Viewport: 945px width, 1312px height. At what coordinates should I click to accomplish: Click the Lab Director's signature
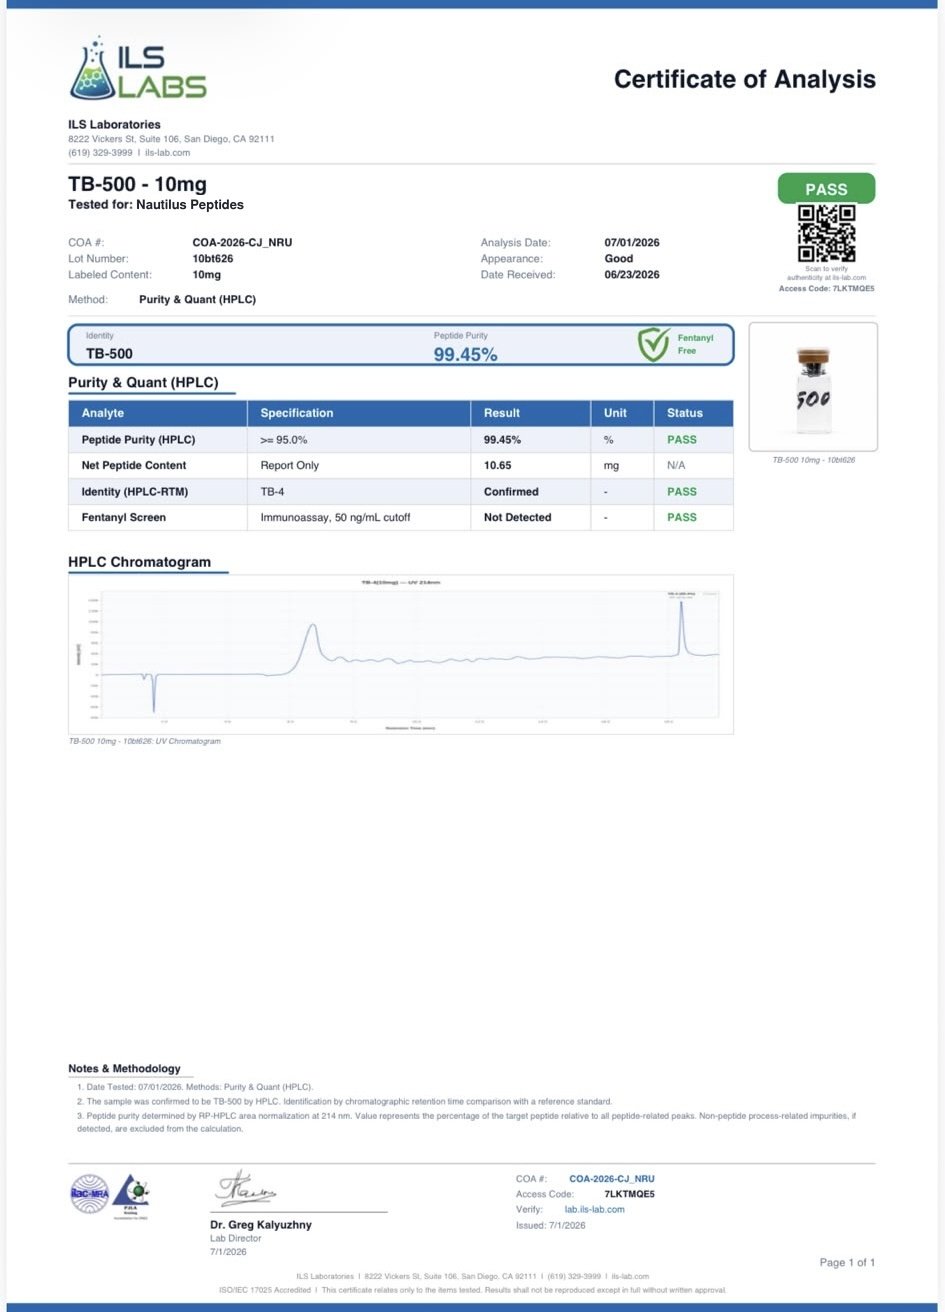coord(246,1189)
